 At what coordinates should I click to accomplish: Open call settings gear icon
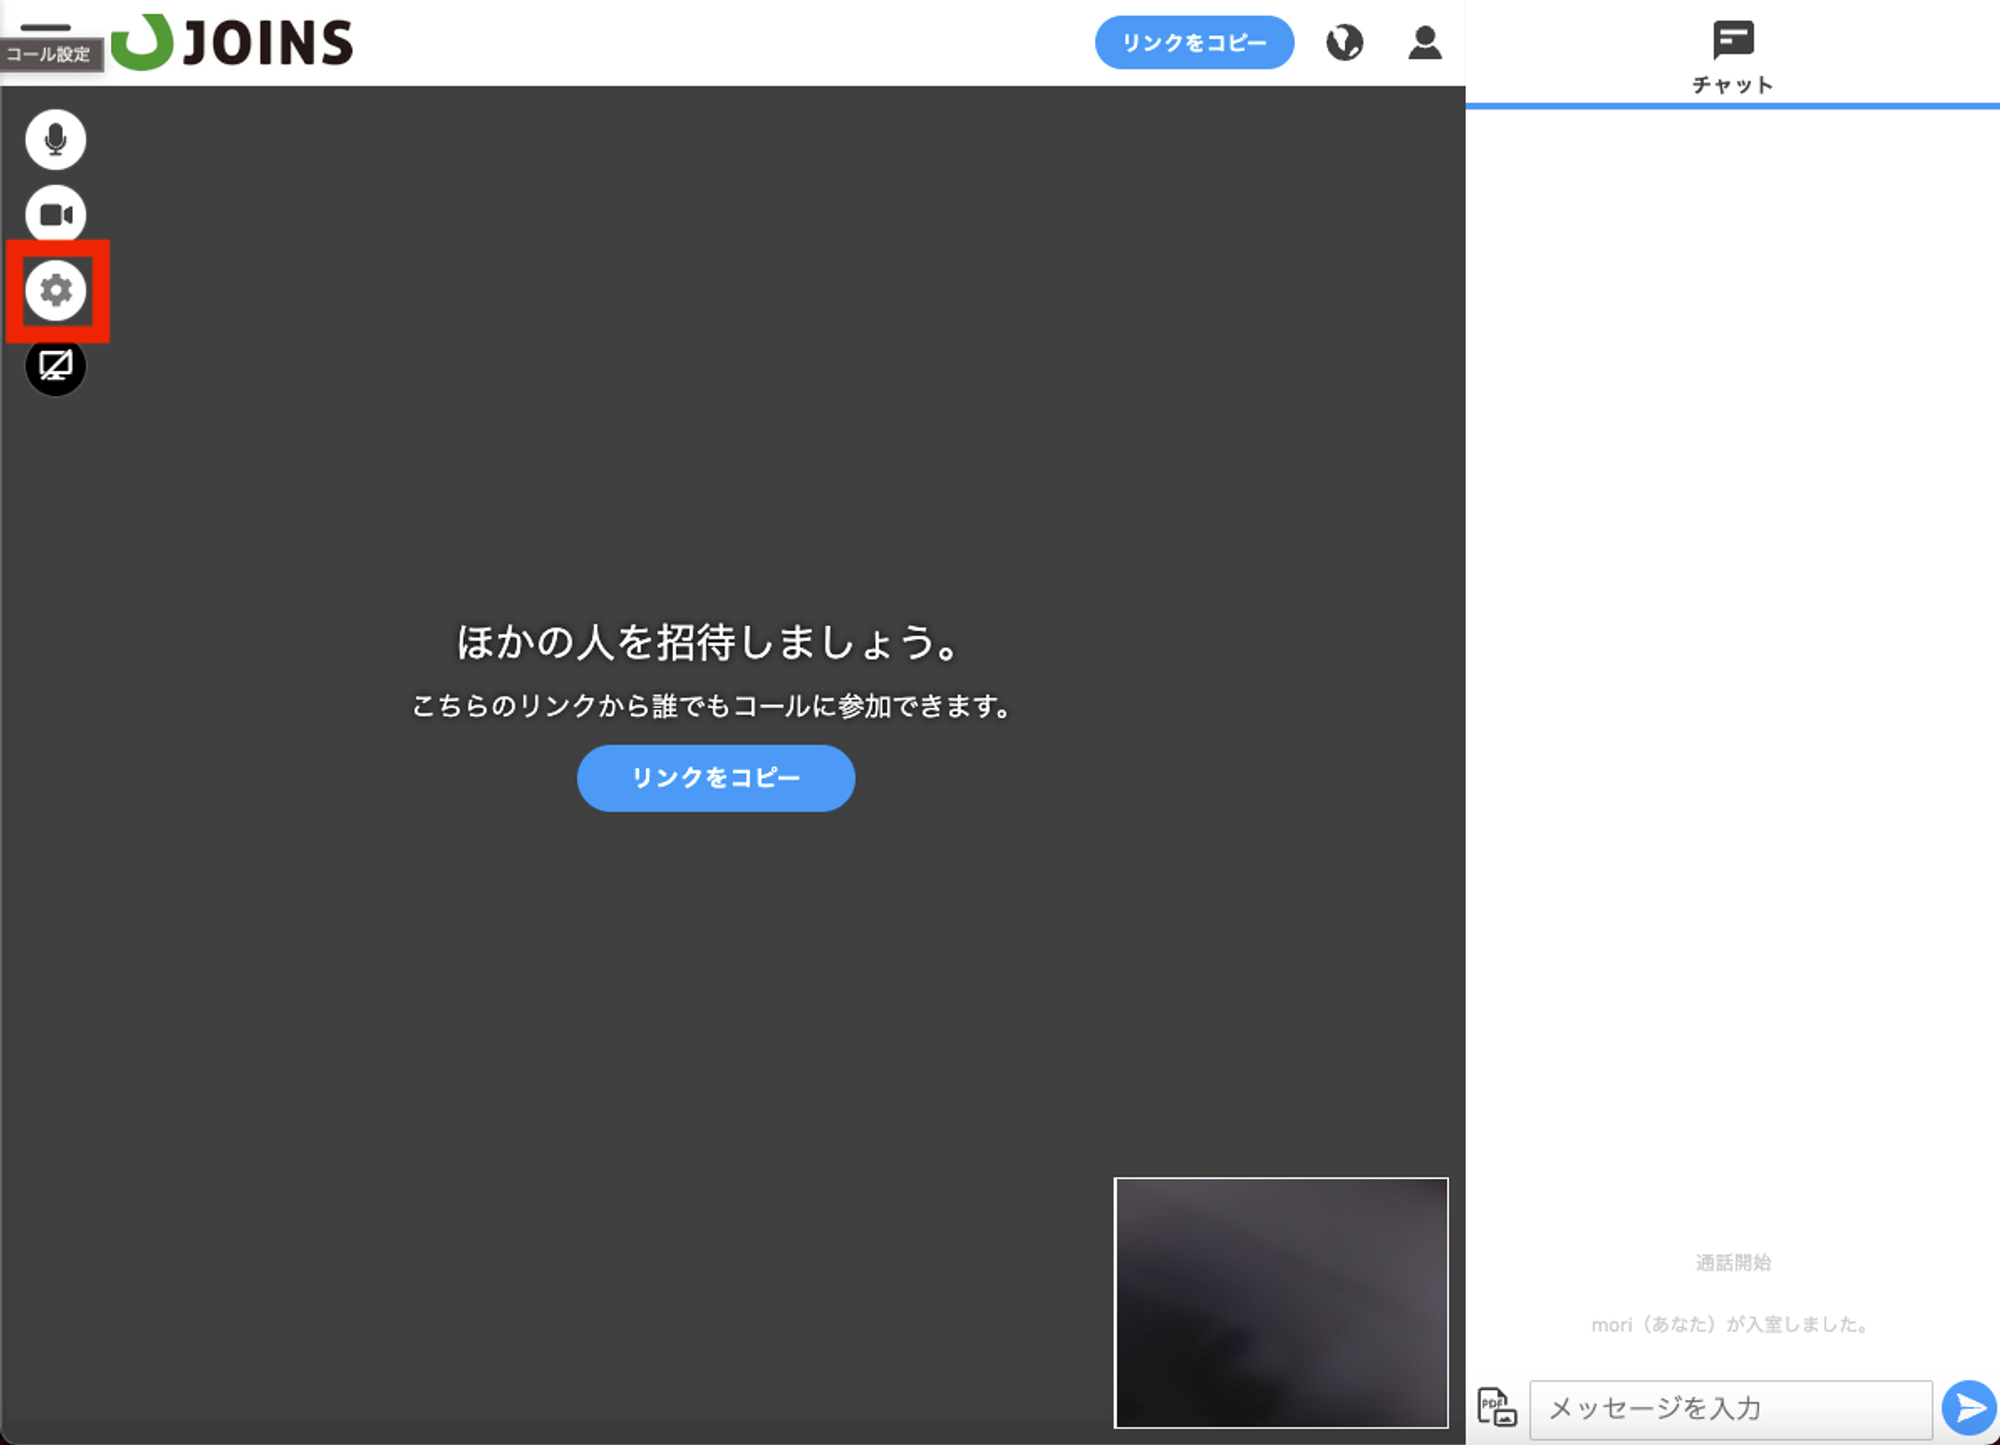(56, 291)
